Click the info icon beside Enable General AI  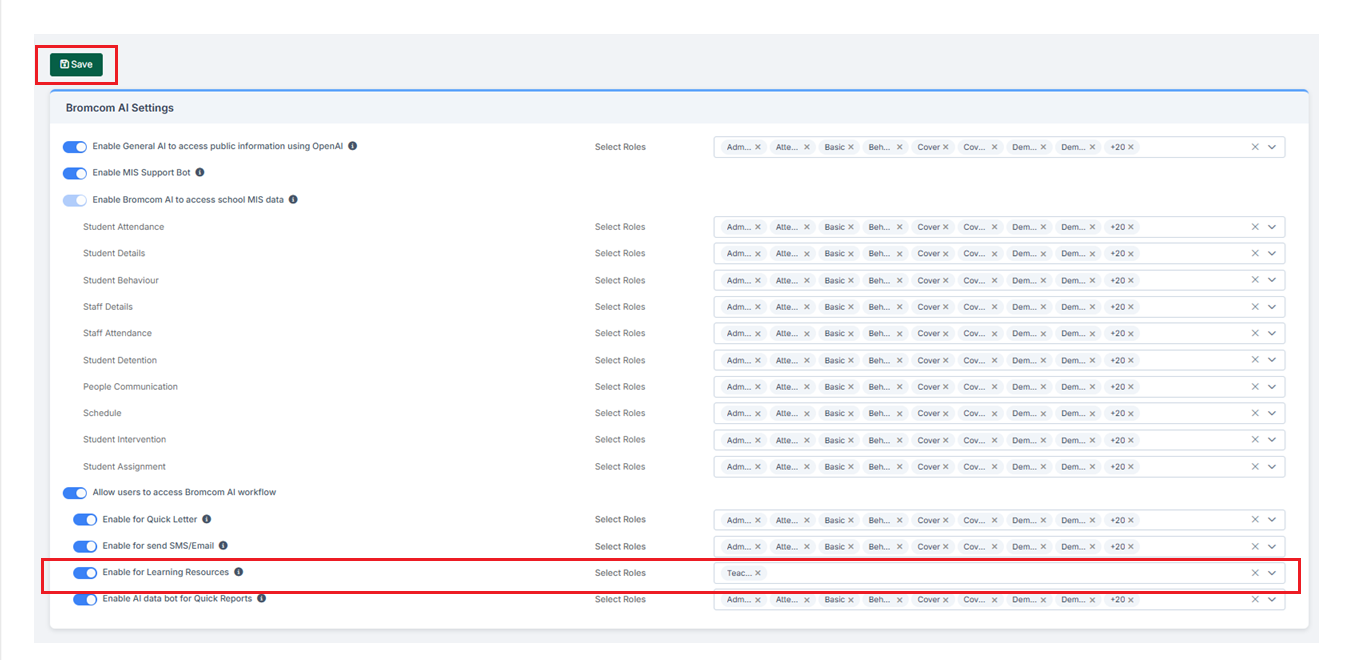coord(351,146)
